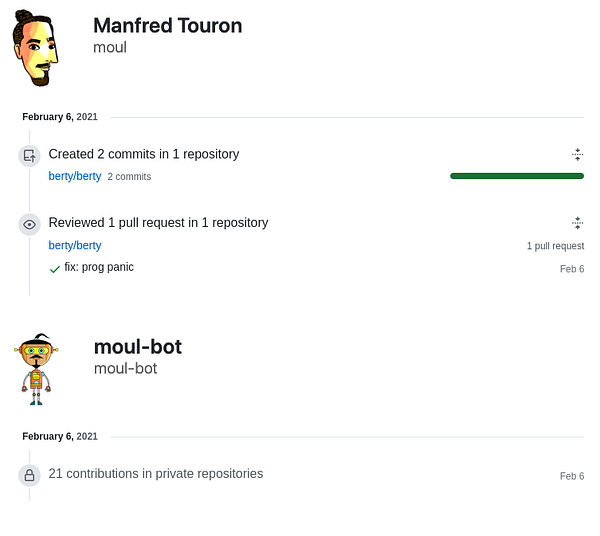This screenshot has width=600, height=536.
Task: Click the repository commits icon in the timeline
Action: point(29,155)
